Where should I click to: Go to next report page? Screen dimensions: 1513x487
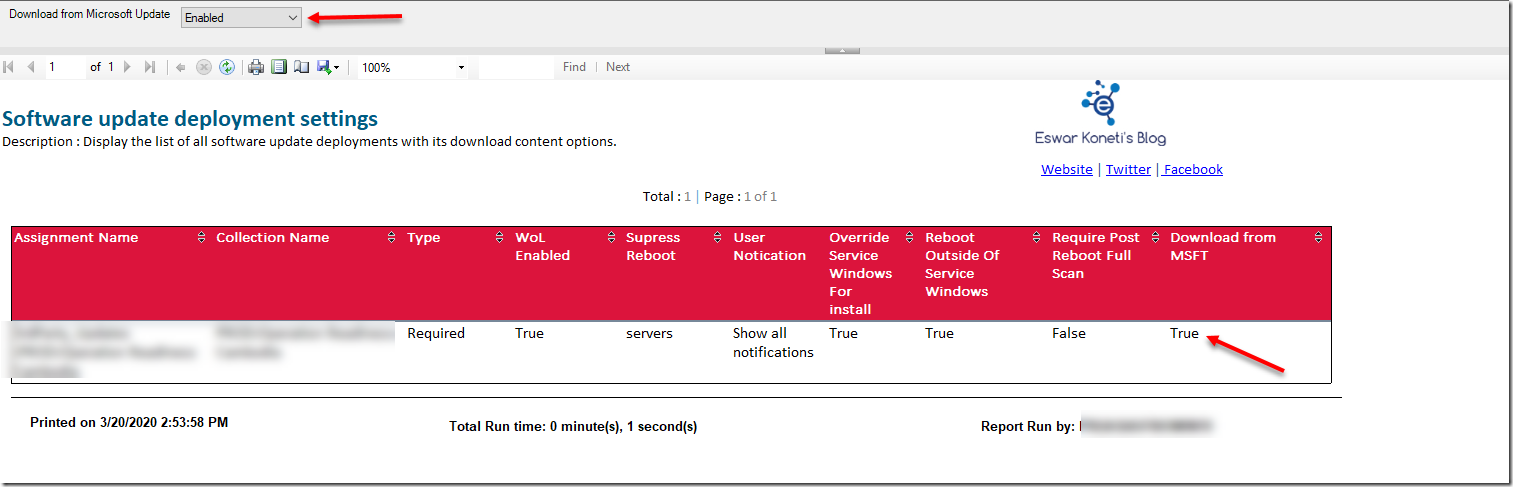(x=127, y=67)
